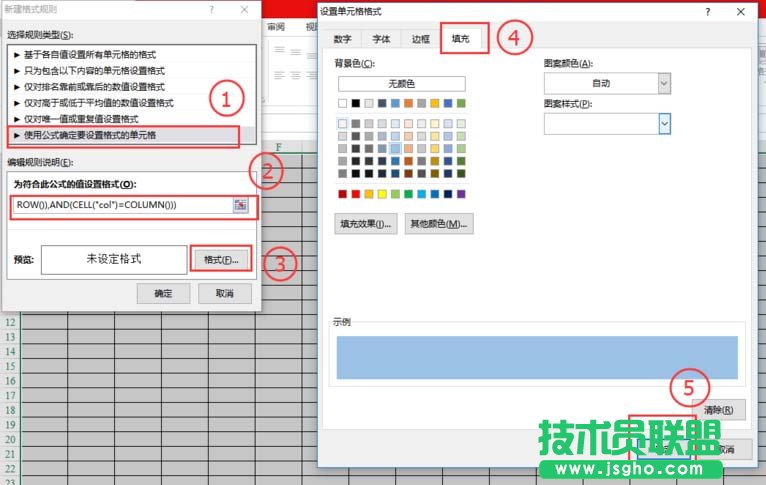This screenshot has height=485, width=766.
Task: Select row 14 header in Excel
Action: click(x=10, y=352)
